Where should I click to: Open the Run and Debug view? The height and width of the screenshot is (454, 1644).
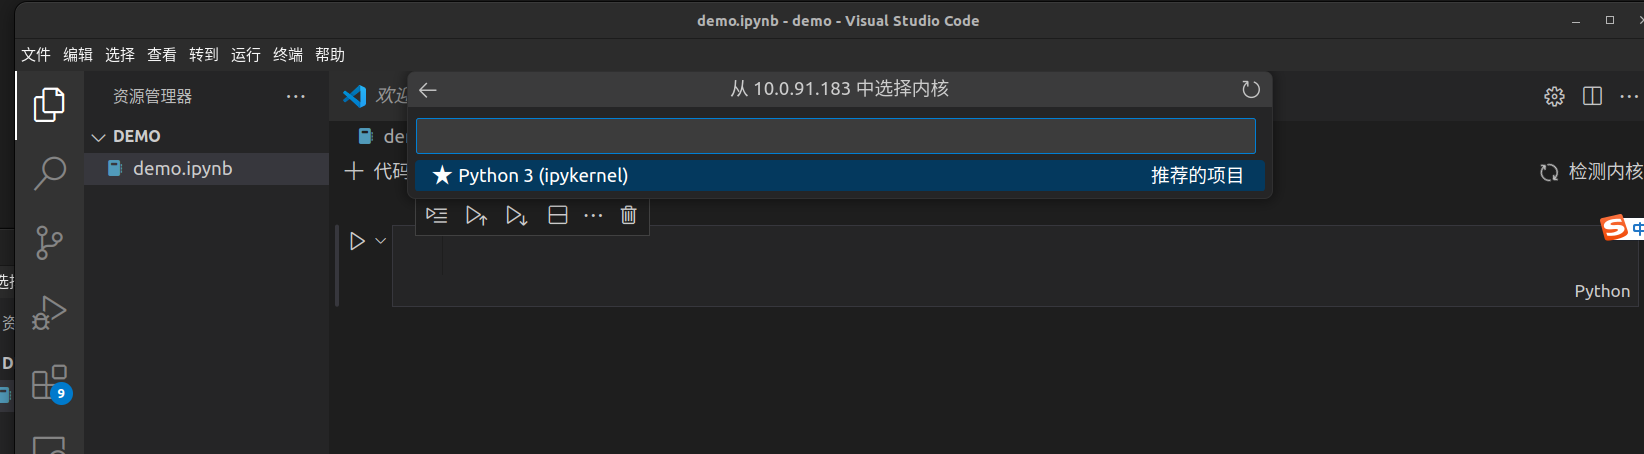pyautogui.click(x=49, y=312)
